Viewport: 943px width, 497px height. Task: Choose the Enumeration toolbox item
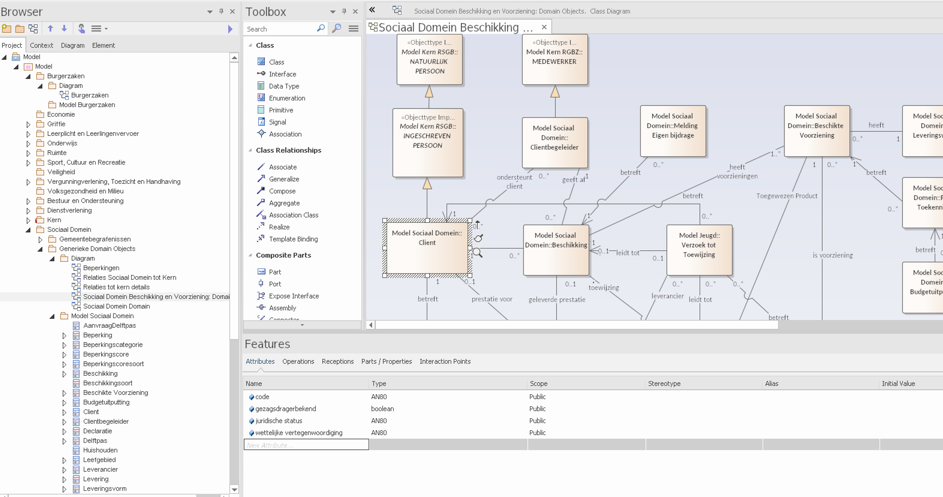pyautogui.click(x=286, y=98)
